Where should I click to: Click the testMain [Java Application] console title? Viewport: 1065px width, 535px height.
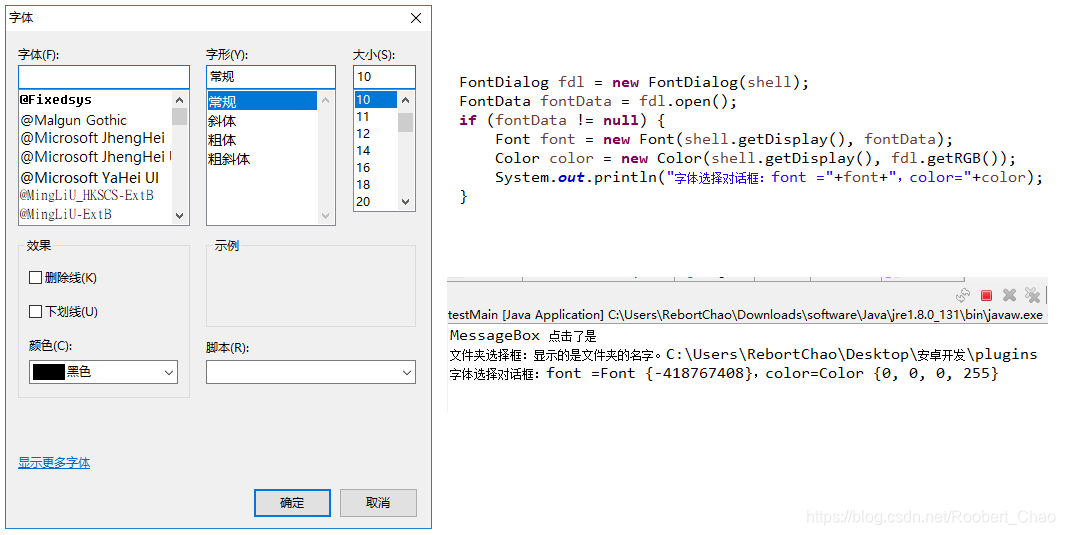(745, 315)
